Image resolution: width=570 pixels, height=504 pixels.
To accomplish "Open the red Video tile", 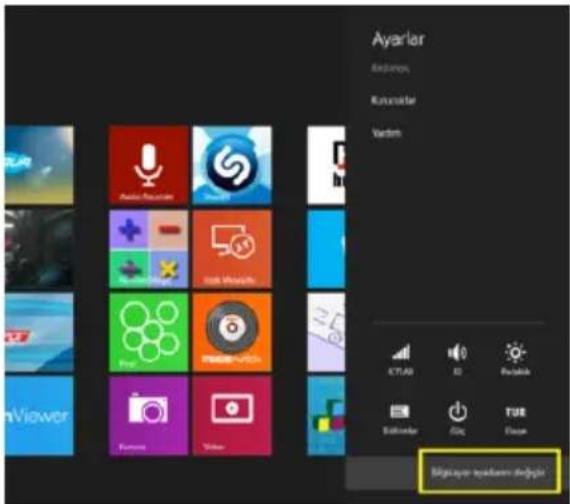I will pyautogui.click(x=232, y=416).
